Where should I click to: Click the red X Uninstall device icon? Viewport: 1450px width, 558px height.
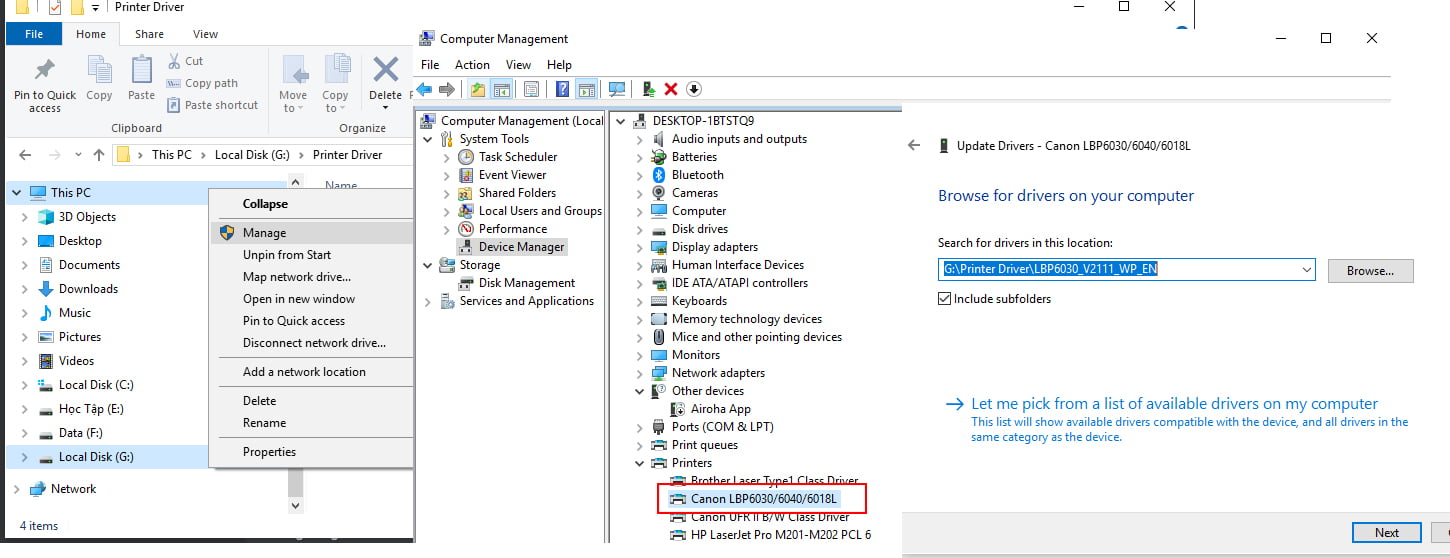coord(671,89)
